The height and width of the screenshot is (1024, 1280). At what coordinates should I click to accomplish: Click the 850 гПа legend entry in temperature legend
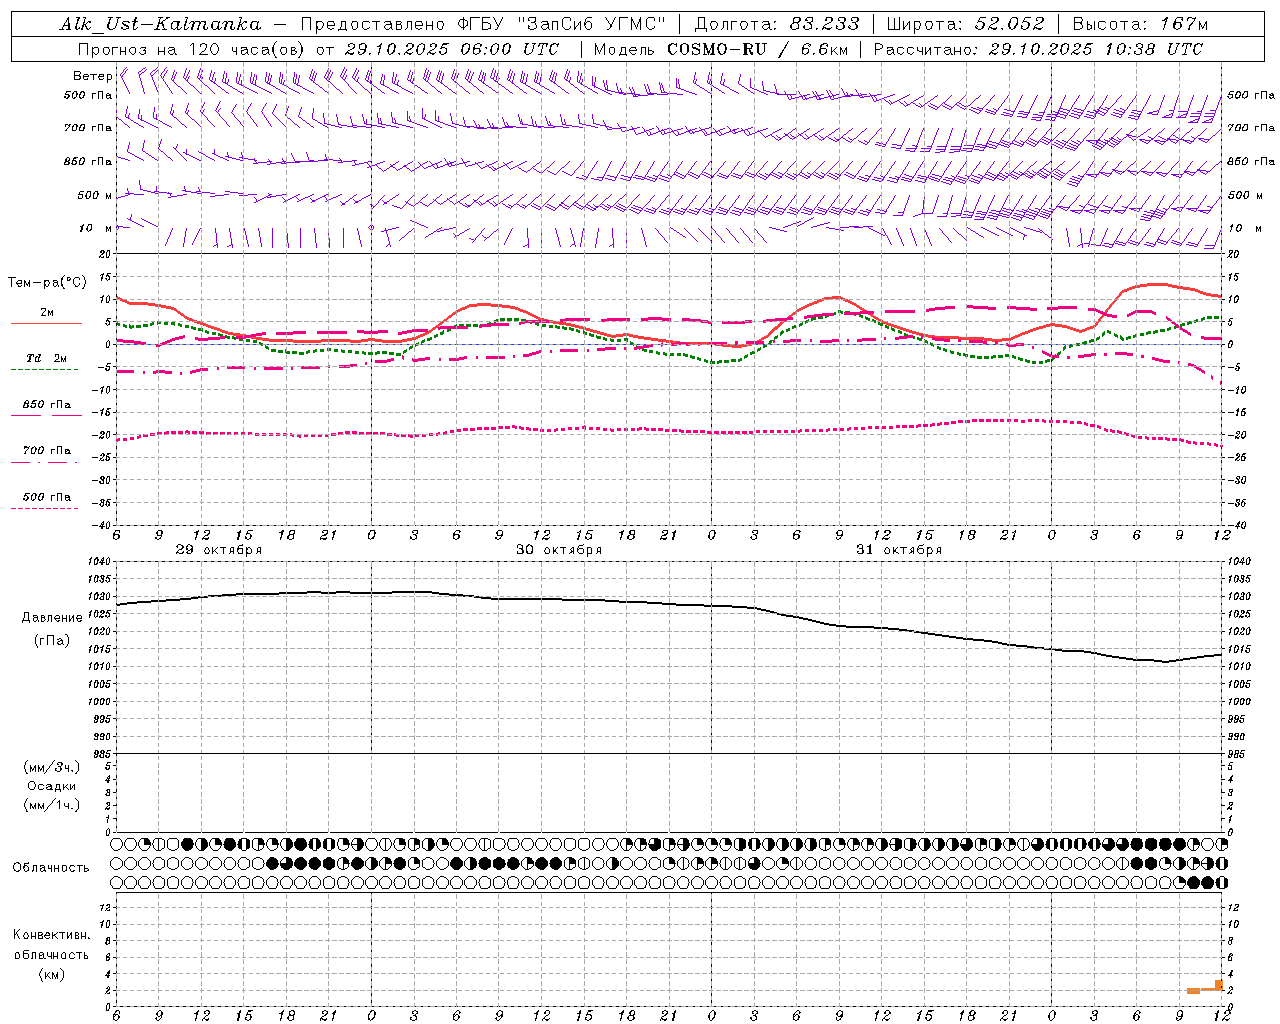click(x=47, y=405)
